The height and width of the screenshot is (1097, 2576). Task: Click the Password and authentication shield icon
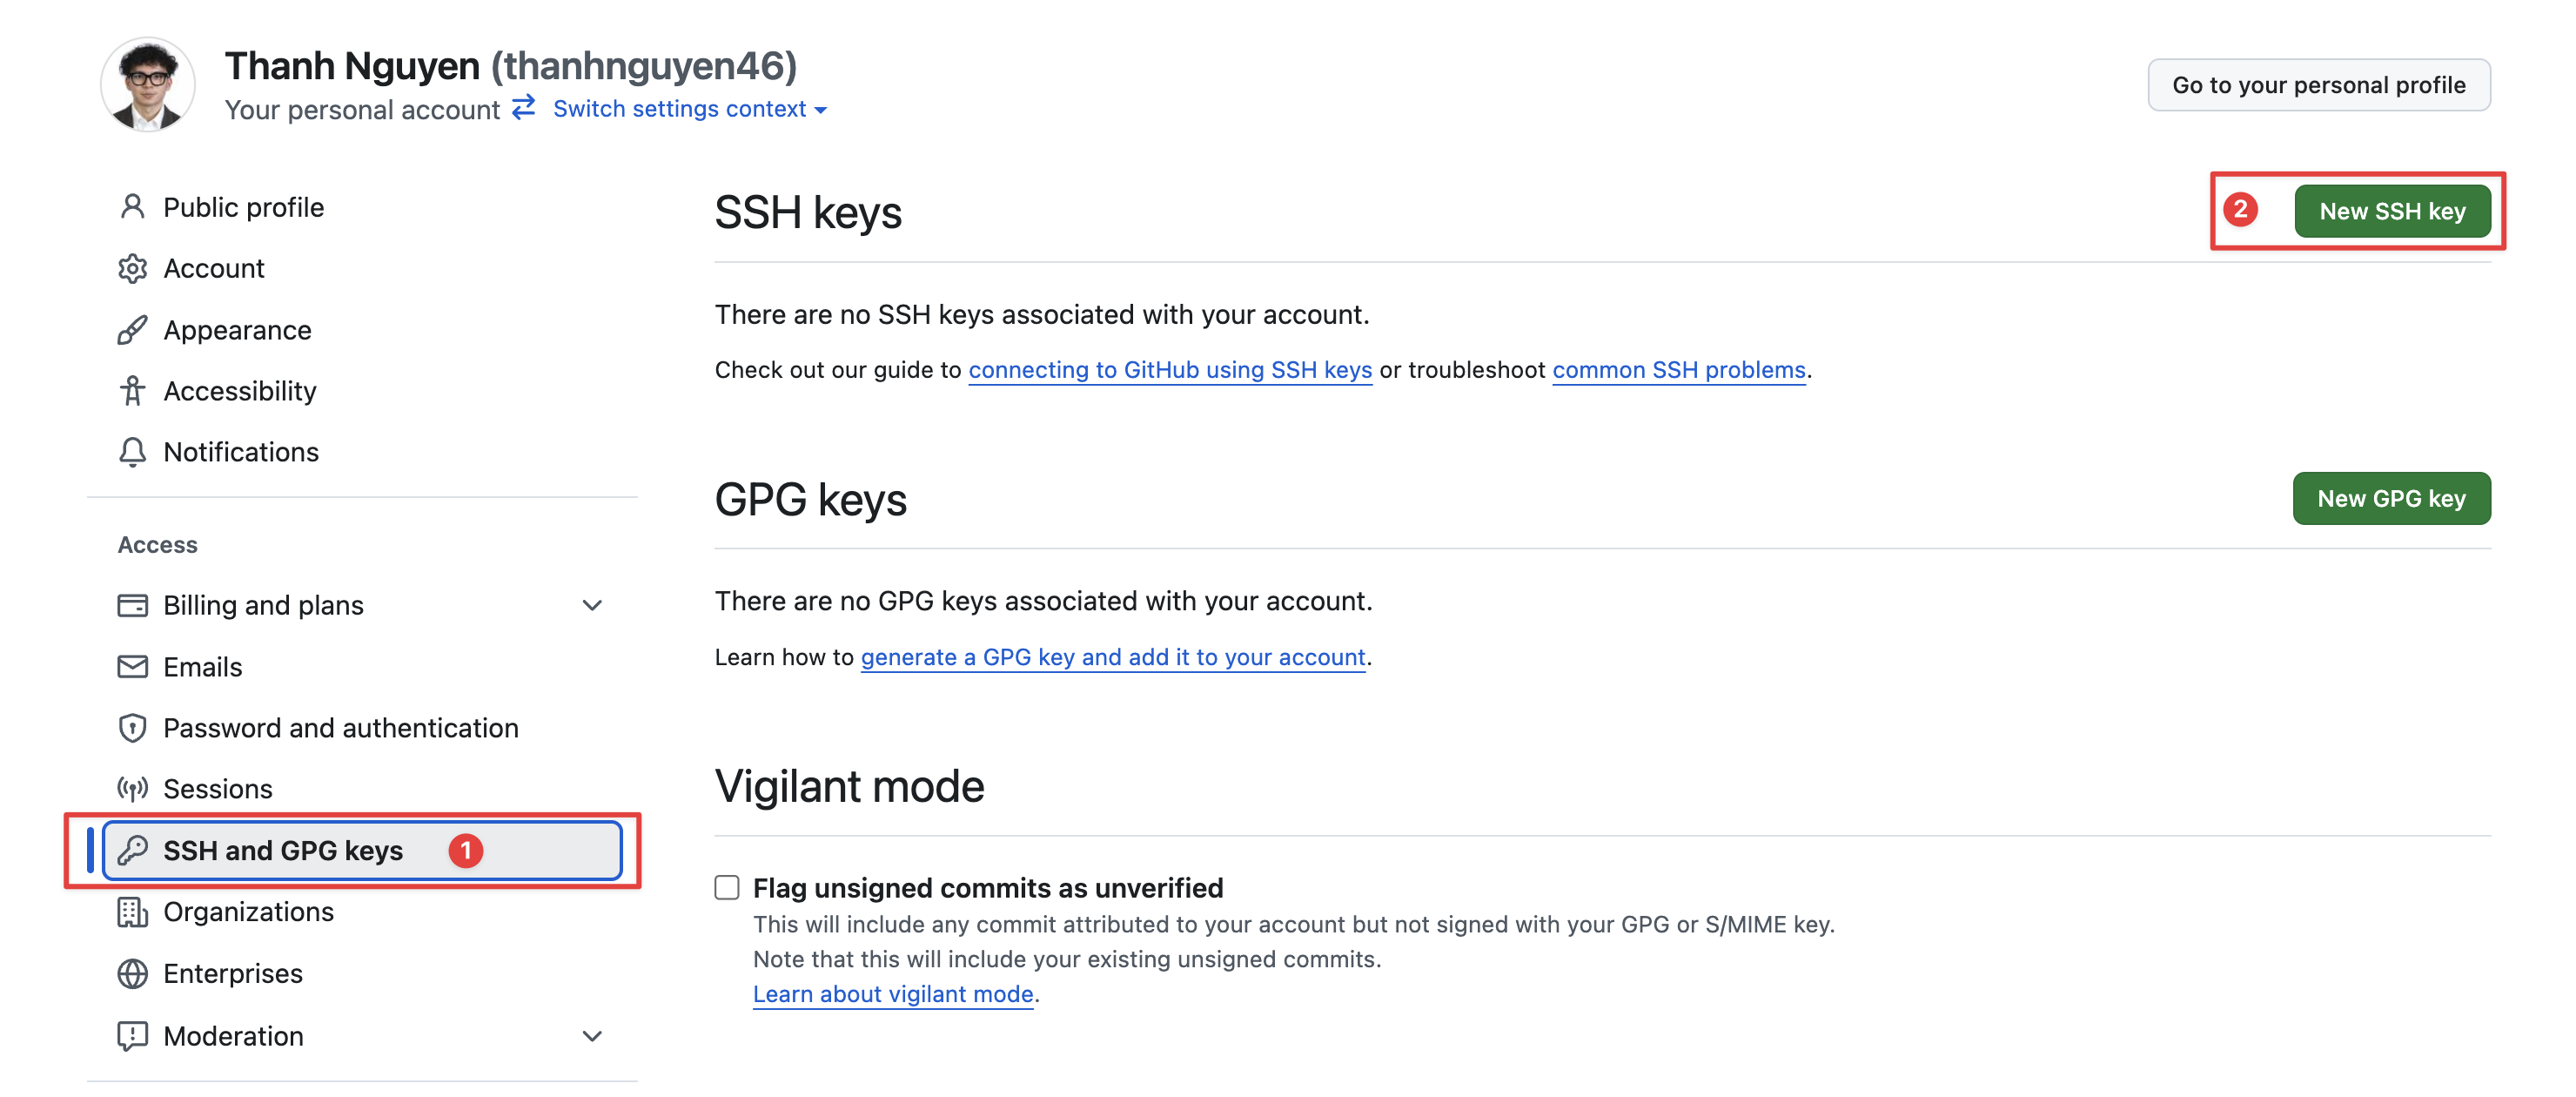click(132, 728)
